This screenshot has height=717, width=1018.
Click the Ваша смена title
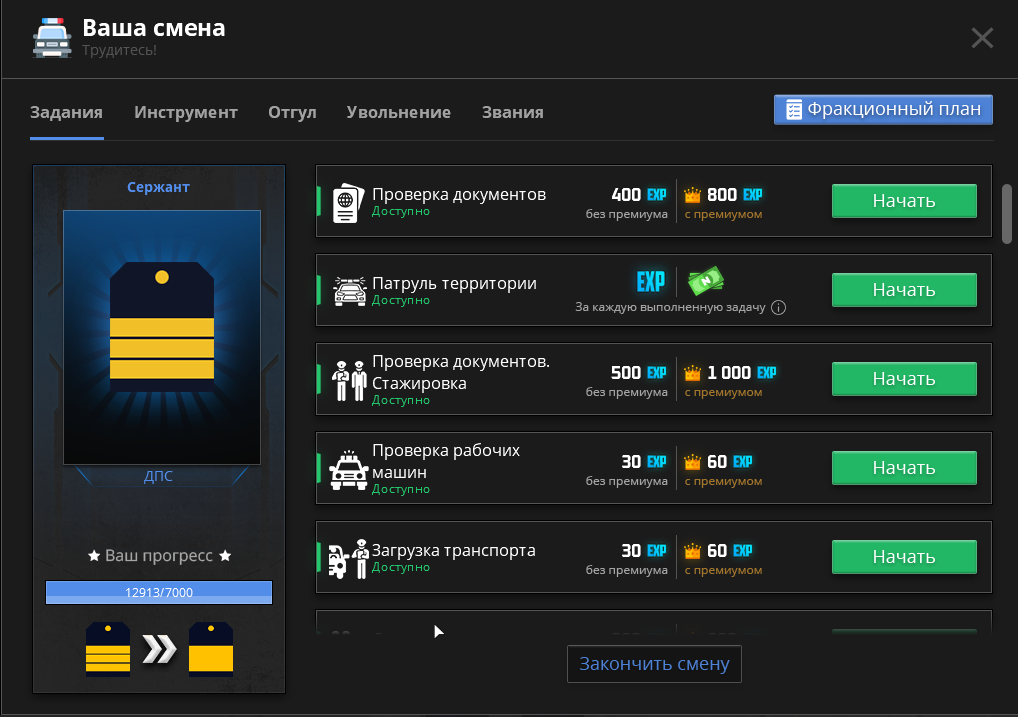click(154, 28)
